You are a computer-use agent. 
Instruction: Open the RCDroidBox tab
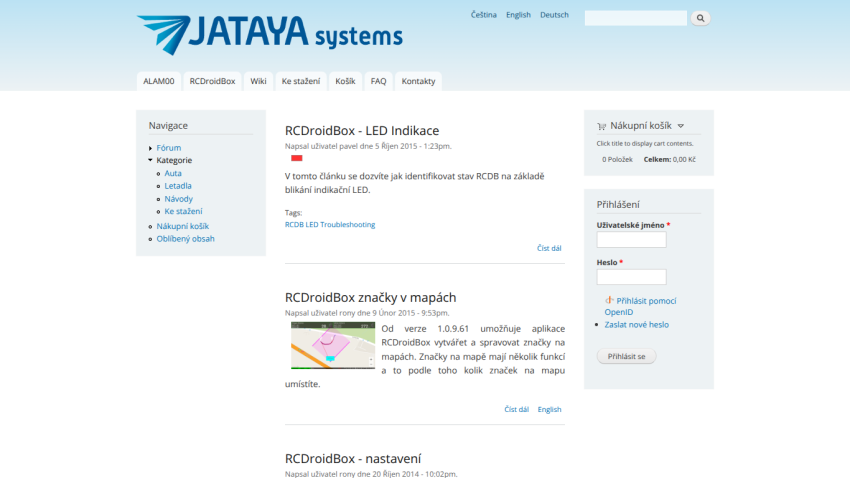point(212,81)
